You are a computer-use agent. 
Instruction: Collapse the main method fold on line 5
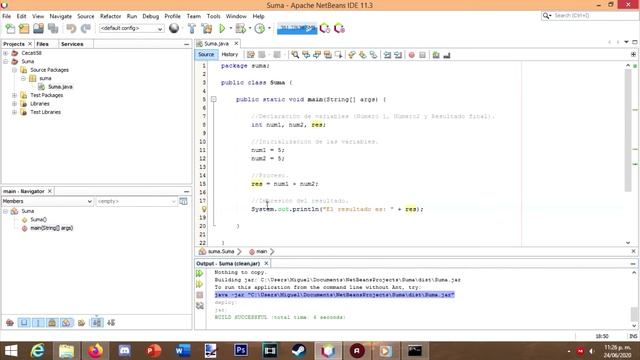[x=213, y=99]
